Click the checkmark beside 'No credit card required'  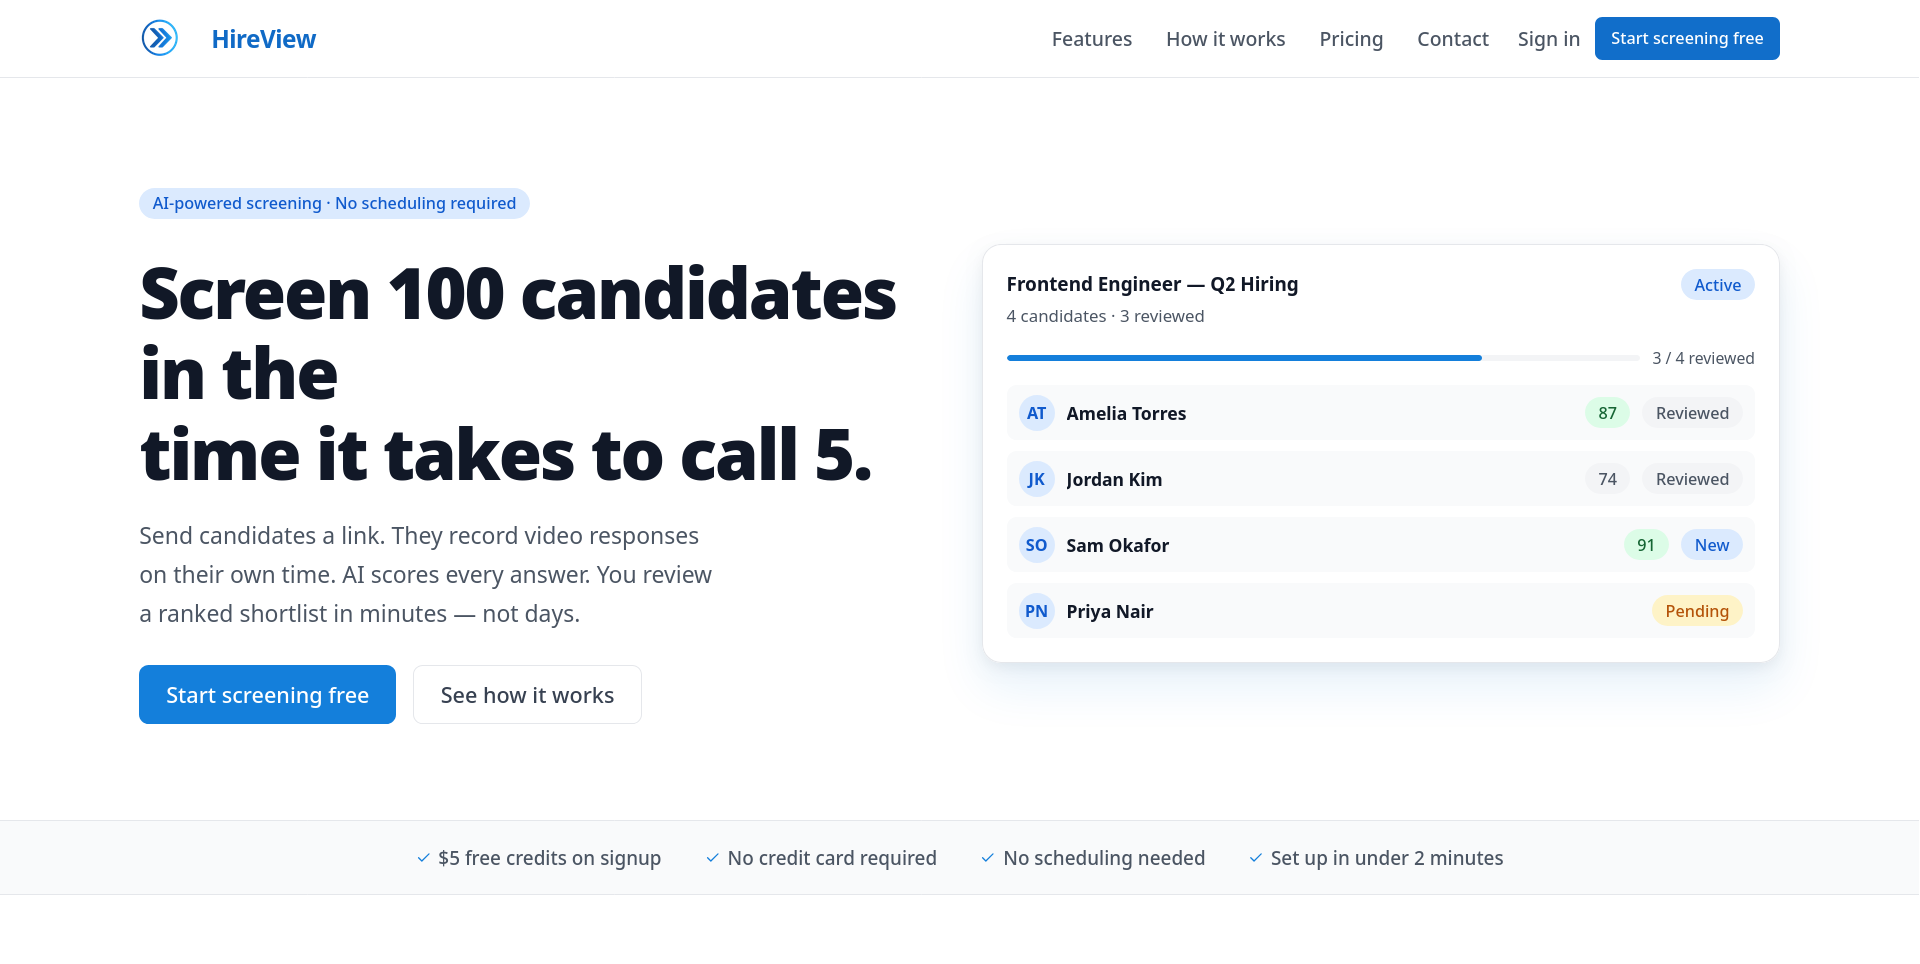[712, 858]
